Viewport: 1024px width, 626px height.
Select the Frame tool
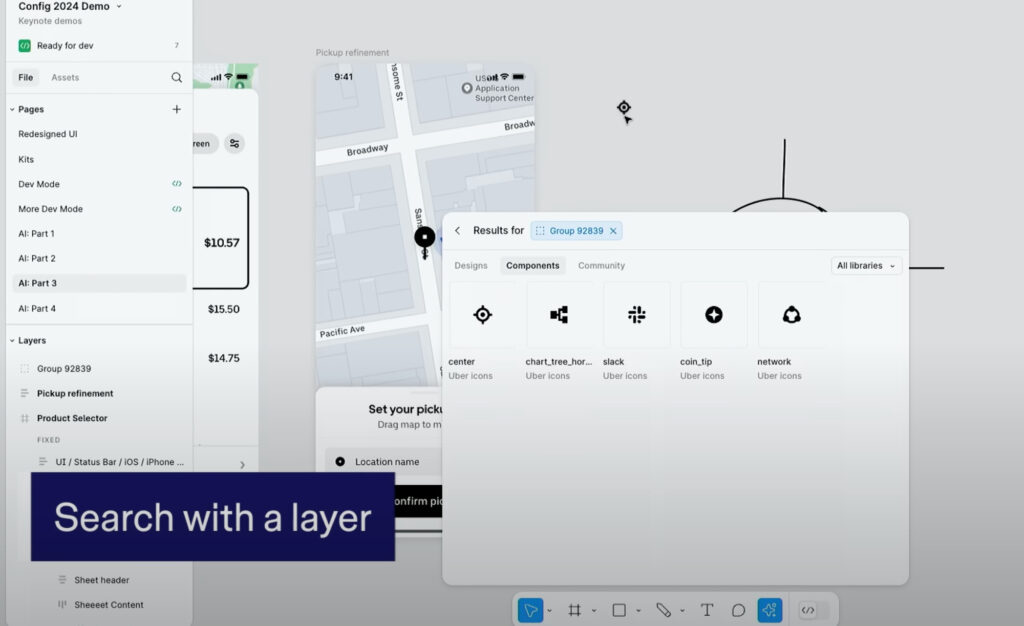(x=575, y=610)
